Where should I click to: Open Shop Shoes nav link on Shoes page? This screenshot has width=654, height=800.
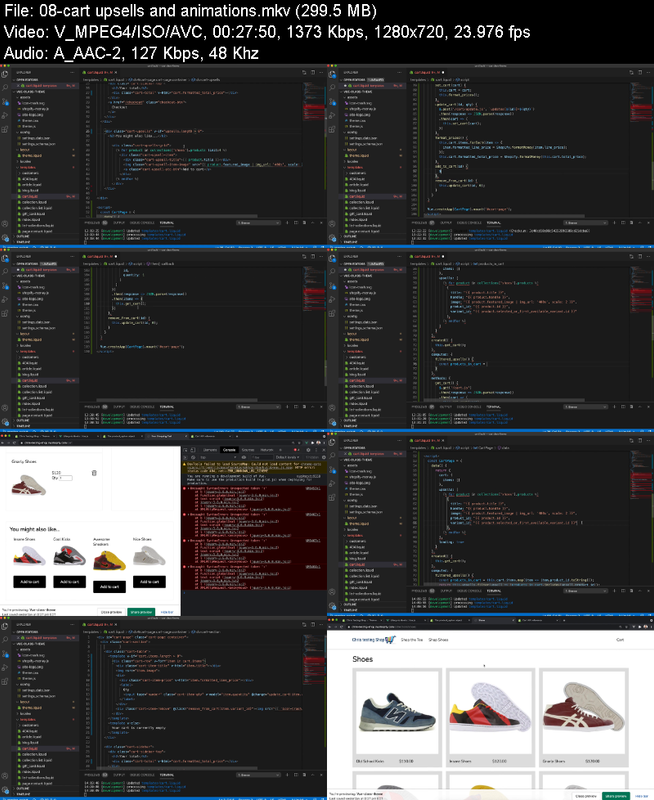coord(438,640)
